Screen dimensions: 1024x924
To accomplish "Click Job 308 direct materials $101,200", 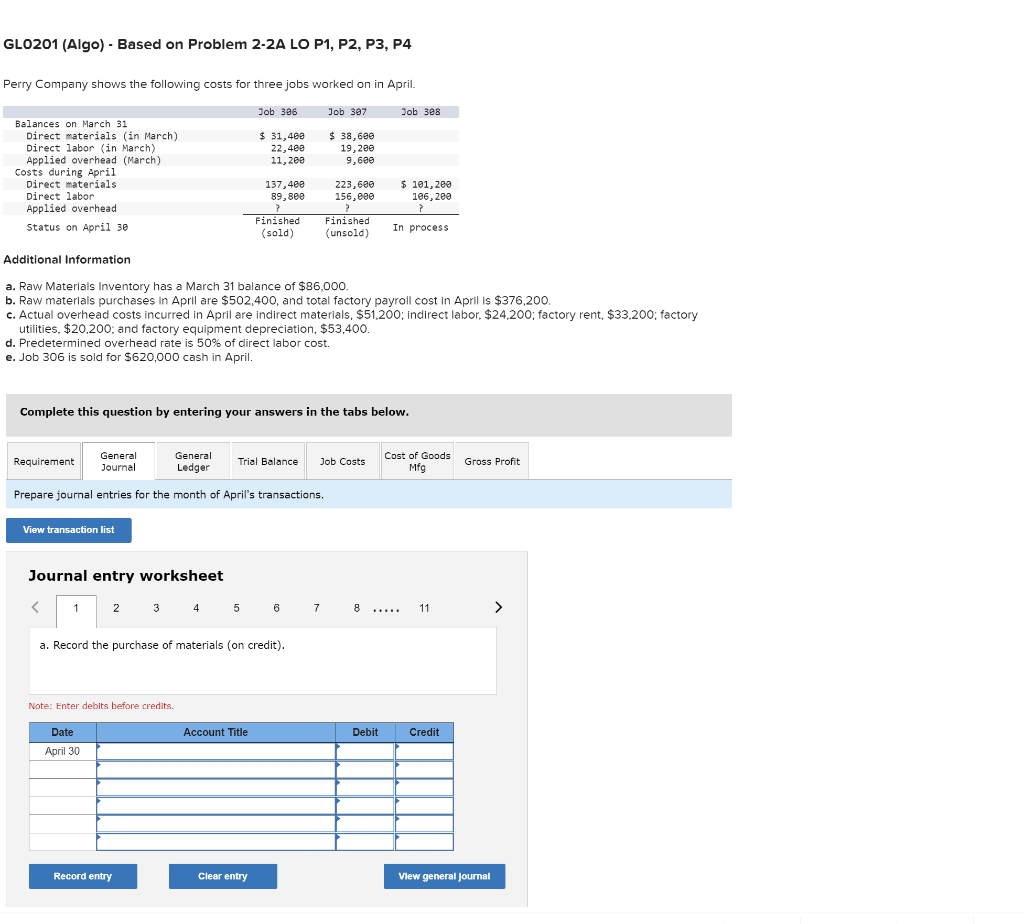I will click(426, 185).
